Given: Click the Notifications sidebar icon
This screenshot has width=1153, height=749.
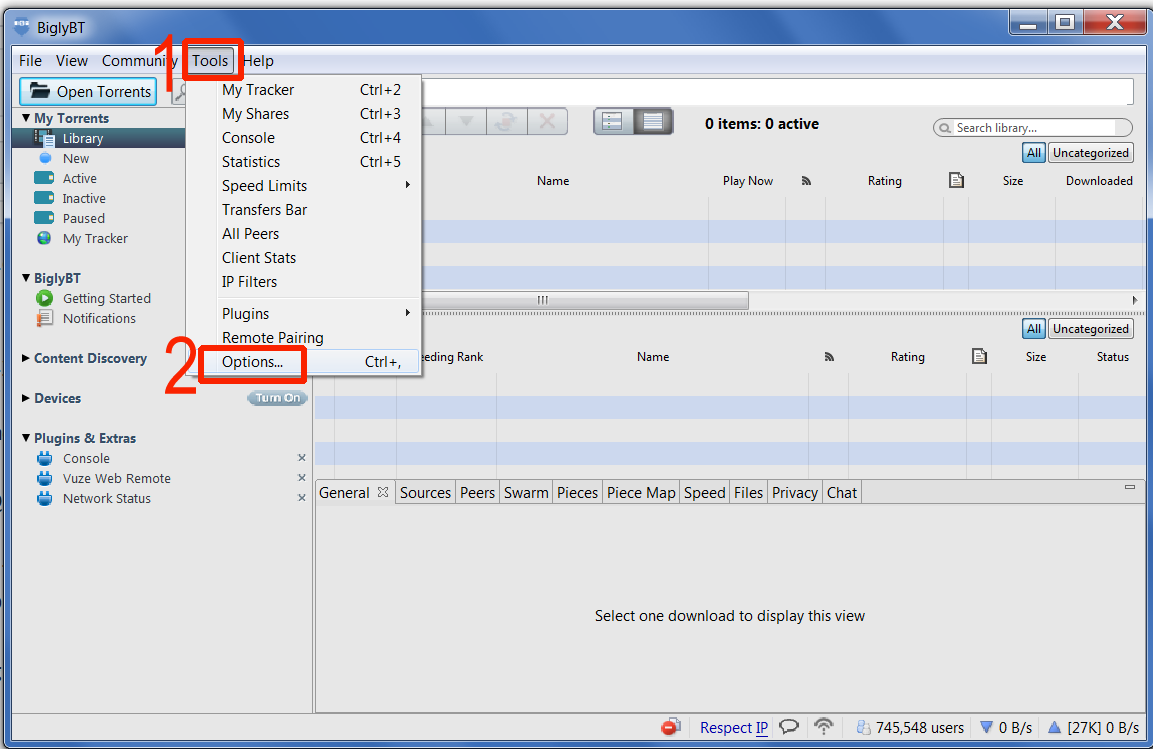Looking at the screenshot, I should [x=45, y=318].
